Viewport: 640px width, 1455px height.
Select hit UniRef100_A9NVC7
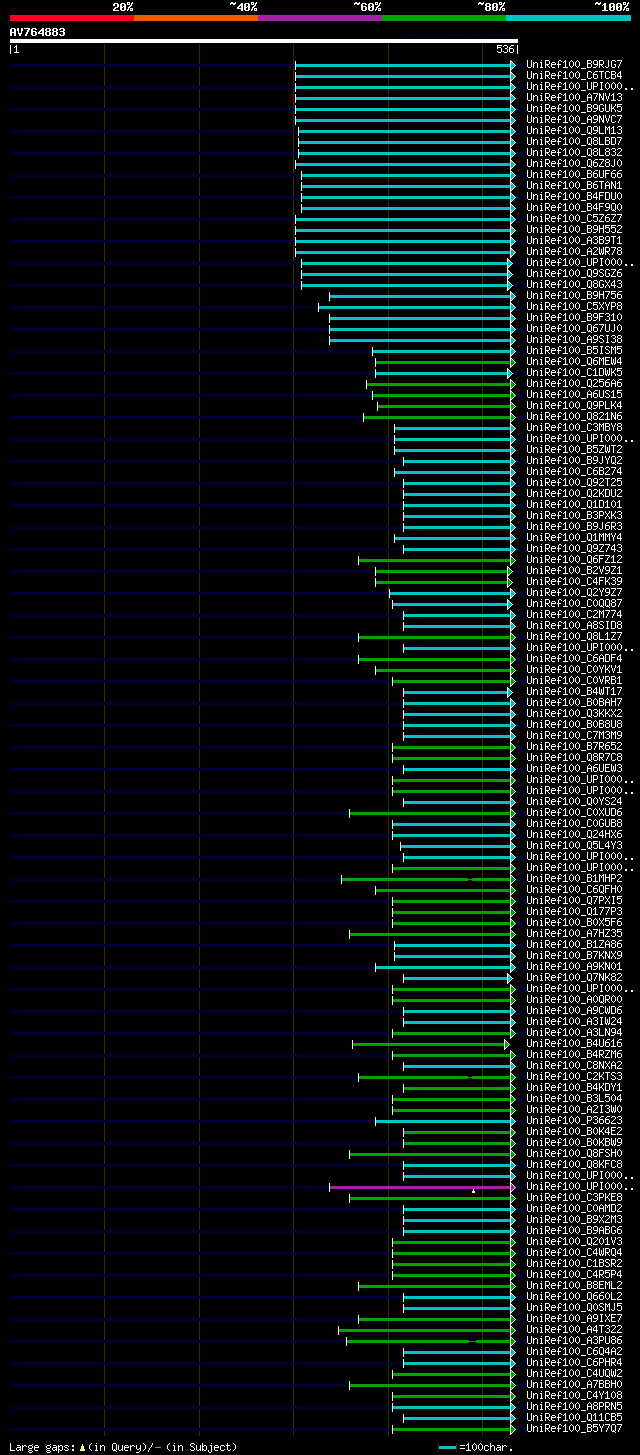pyautogui.click(x=574, y=119)
